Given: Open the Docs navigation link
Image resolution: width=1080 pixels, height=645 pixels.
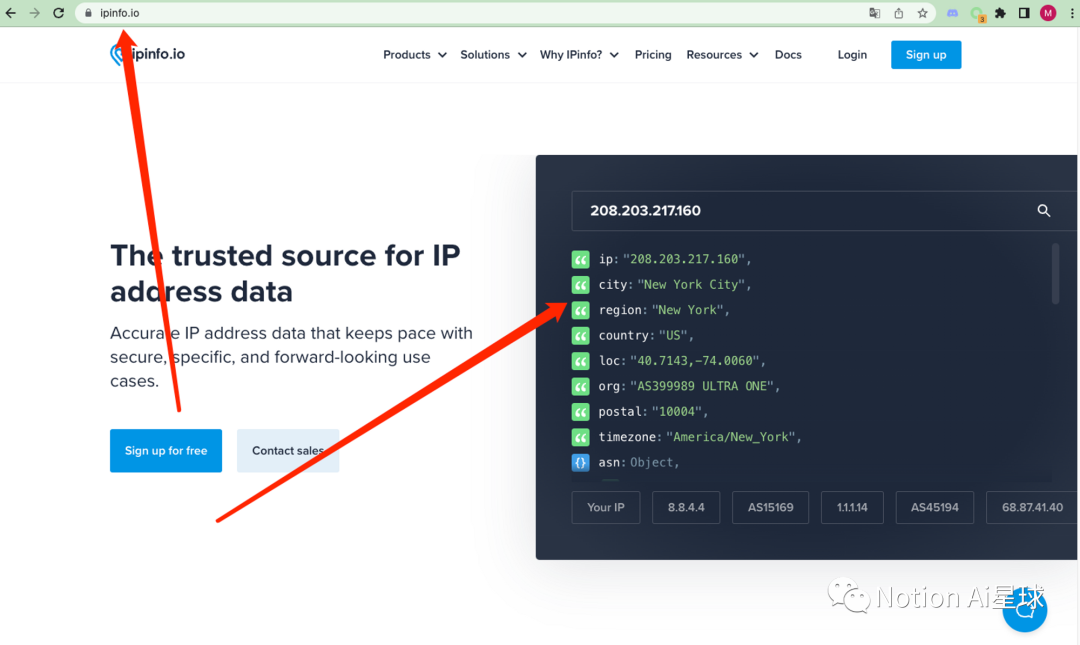Looking at the screenshot, I should pyautogui.click(x=788, y=55).
